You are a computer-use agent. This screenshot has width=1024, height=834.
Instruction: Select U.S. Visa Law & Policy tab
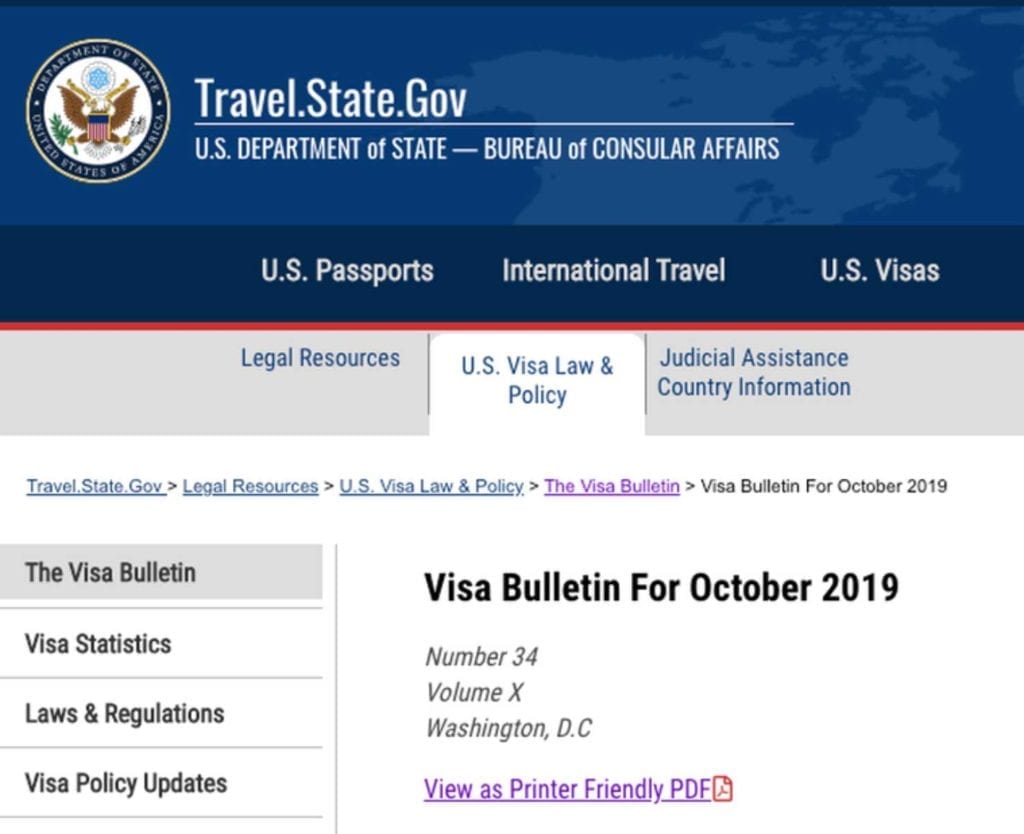coord(537,380)
